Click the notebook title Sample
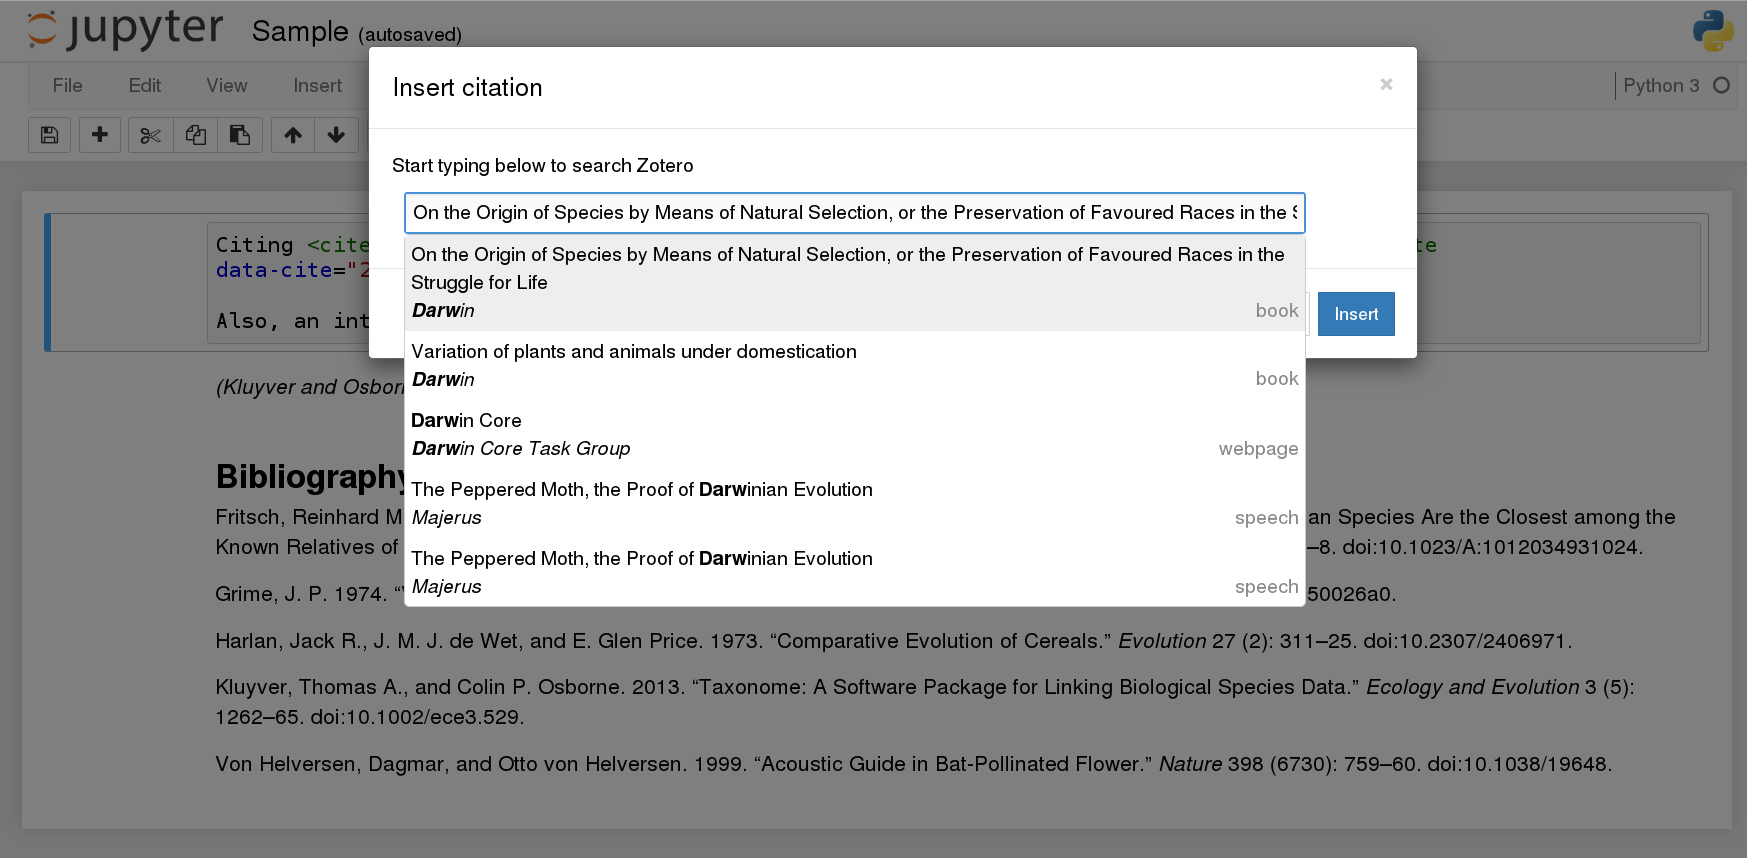Image resolution: width=1747 pixels, height=858 pixels. tap(300, 31)
